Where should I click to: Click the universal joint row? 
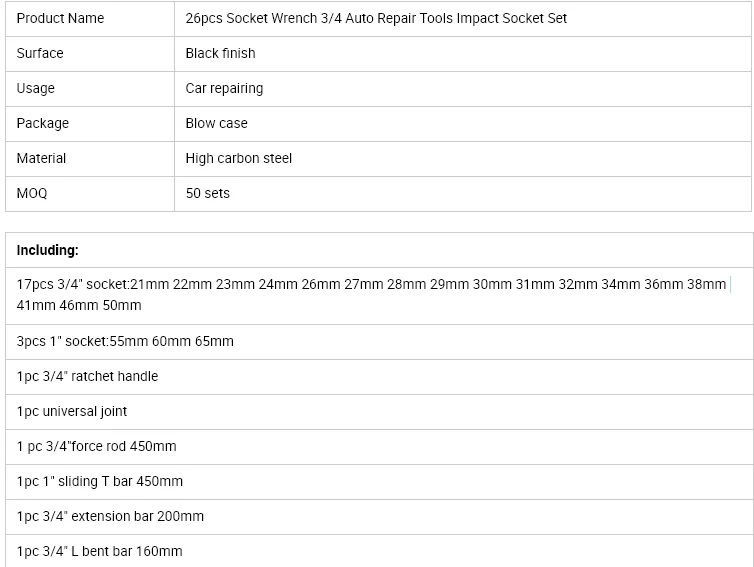click(379, 412)
